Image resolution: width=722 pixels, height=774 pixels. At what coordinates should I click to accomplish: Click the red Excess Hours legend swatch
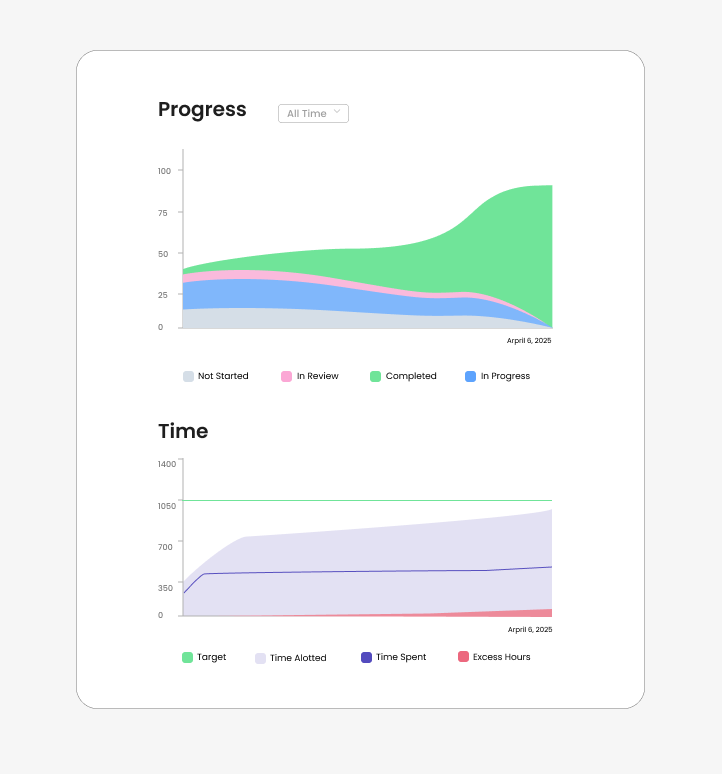(463, 658)
